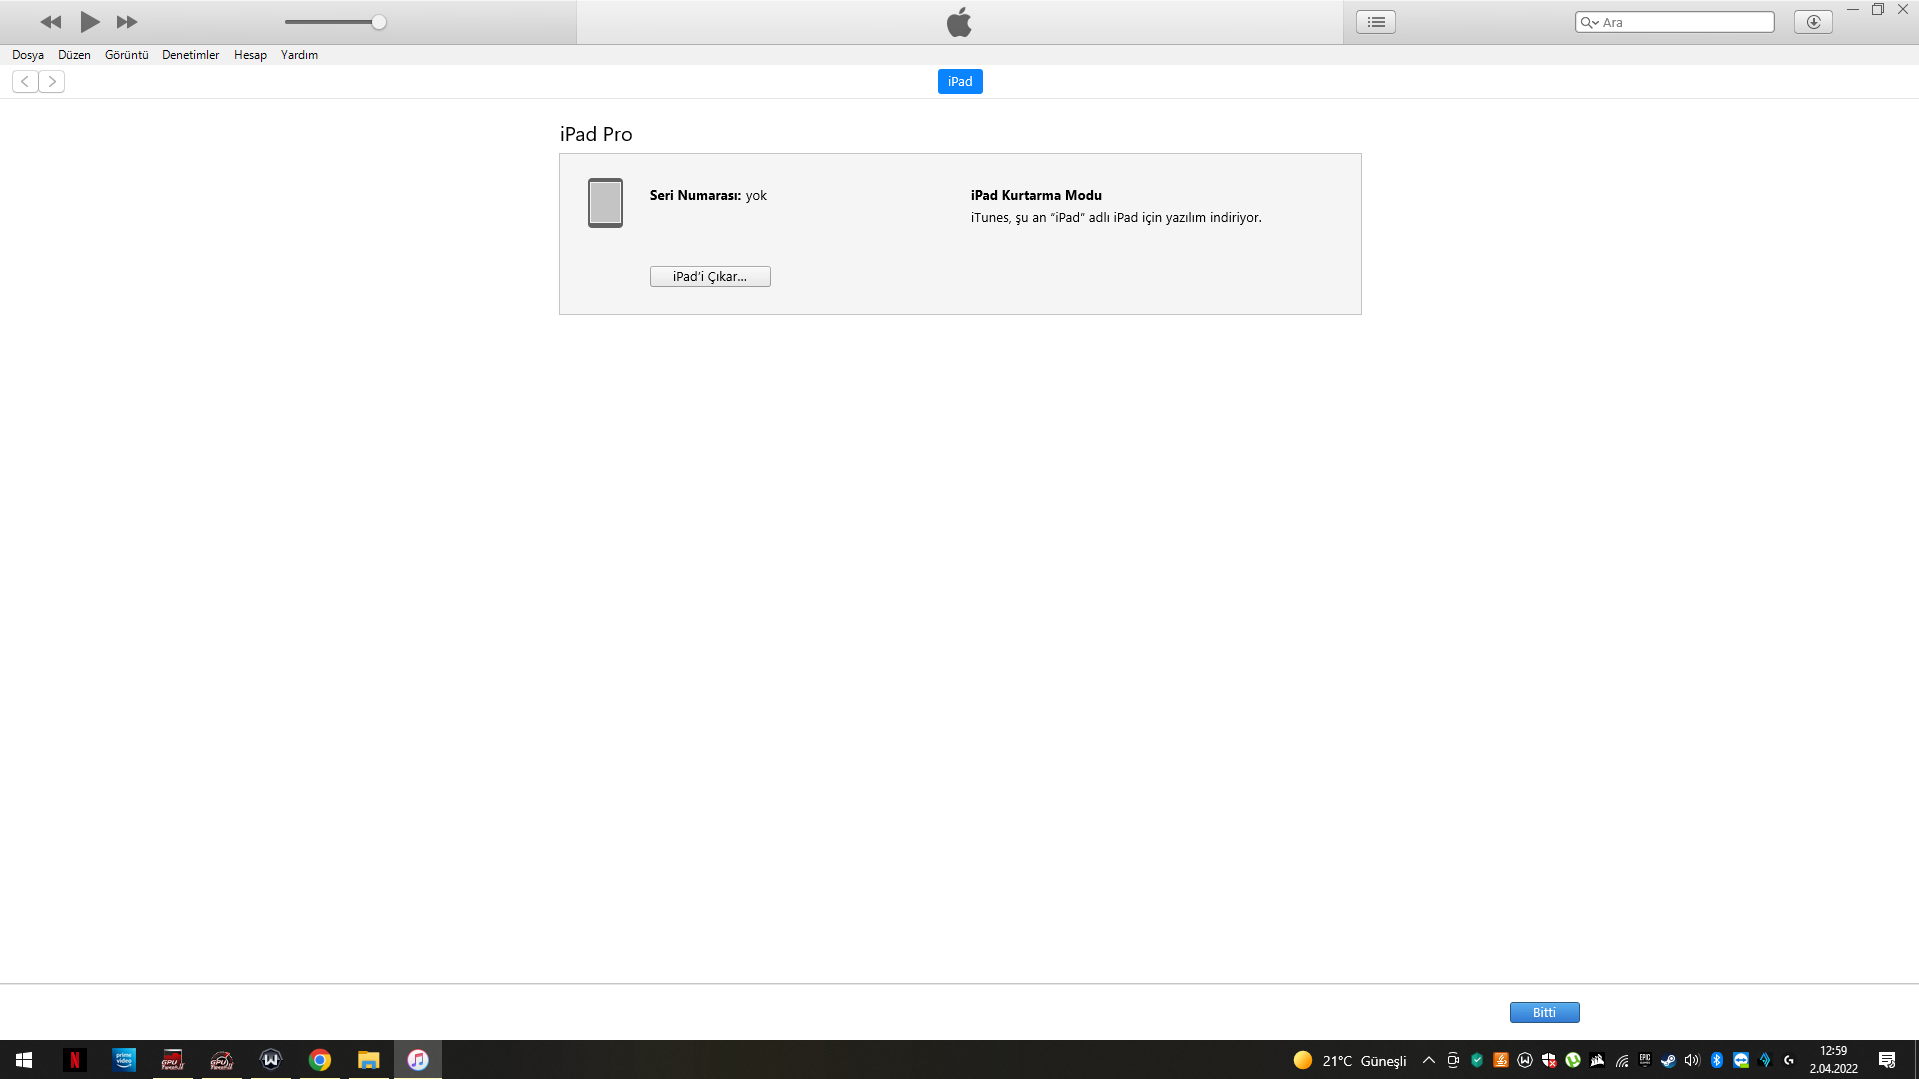
Task: Click the Apple logo in header
Action: [x=959, y=22]
